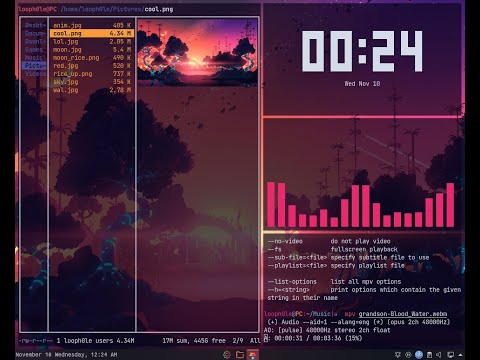Open the clipboard tray icon

tap(429, 355)
